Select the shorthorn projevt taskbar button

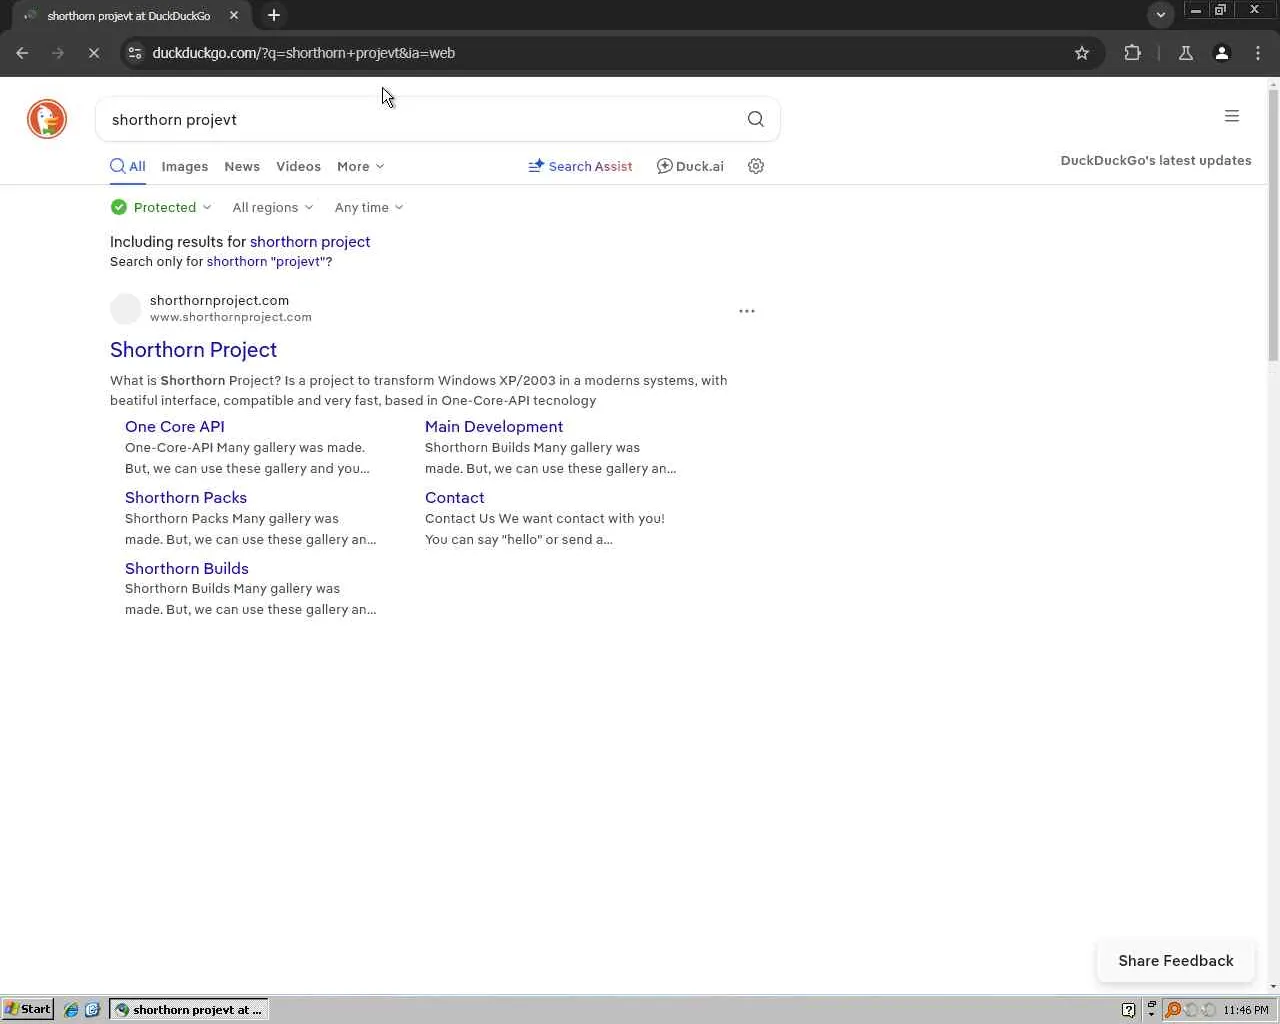[190, 1010]
